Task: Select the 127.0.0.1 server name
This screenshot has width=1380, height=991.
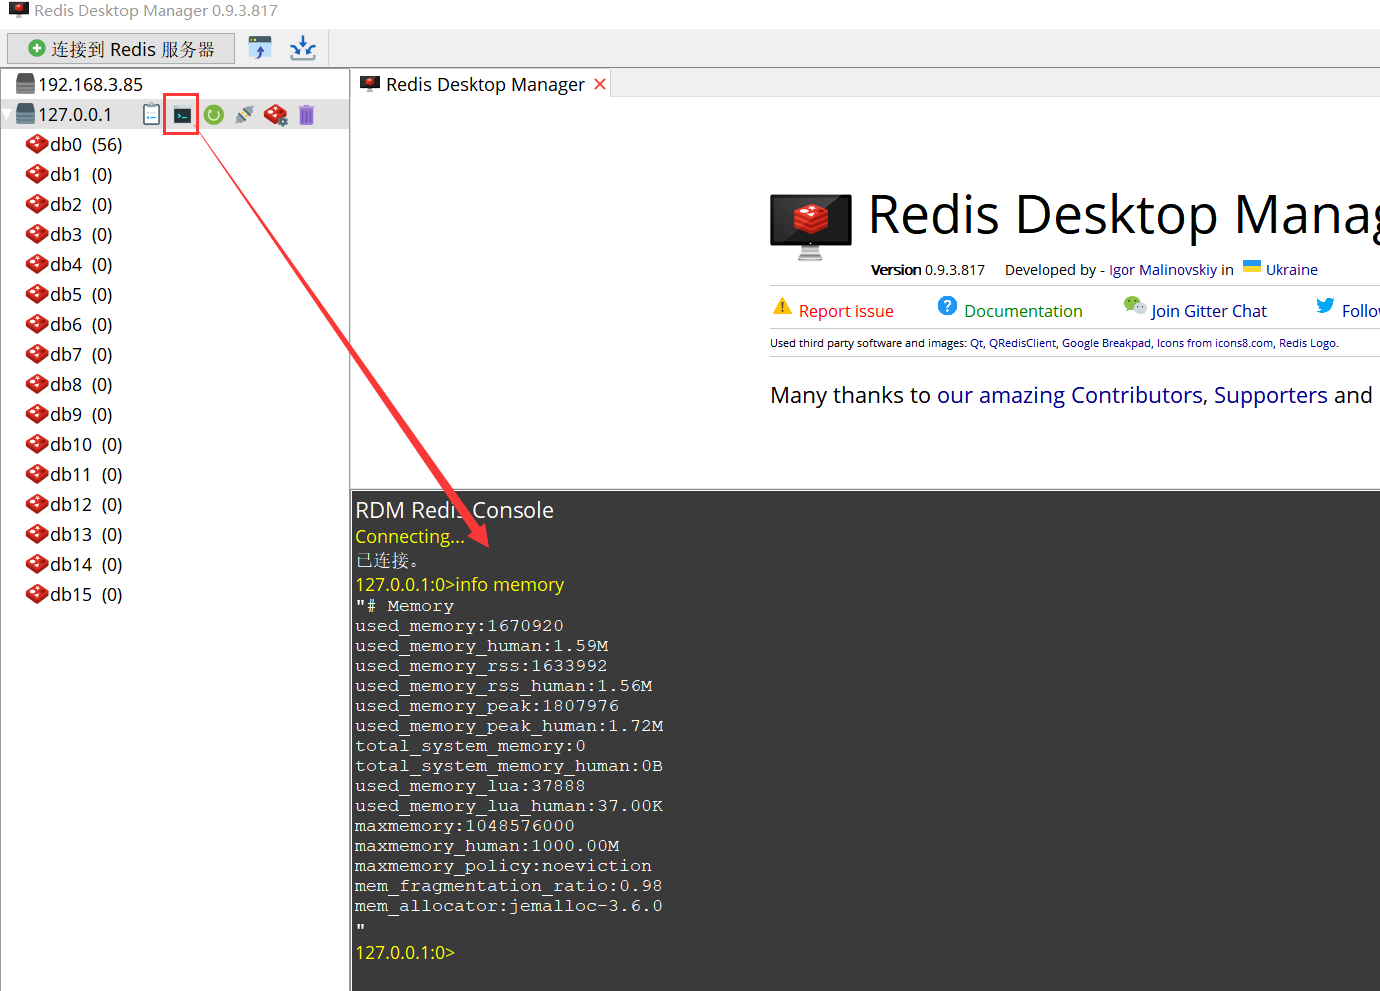Action: (75, 115)
